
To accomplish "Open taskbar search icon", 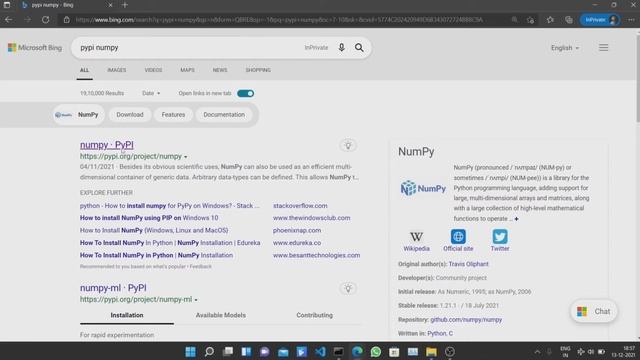I will [x=209, y=351].
